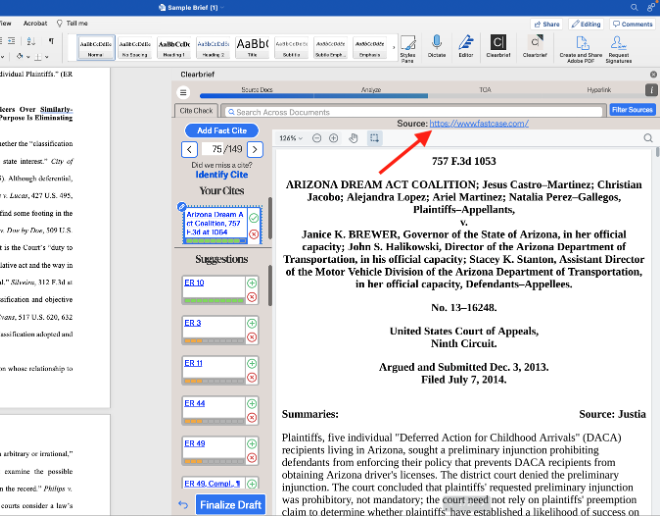Image resolution: width=660 pixels, height=516 pixels.
Task: Accept the ER 10 suggestion
Action: (253, 284)
